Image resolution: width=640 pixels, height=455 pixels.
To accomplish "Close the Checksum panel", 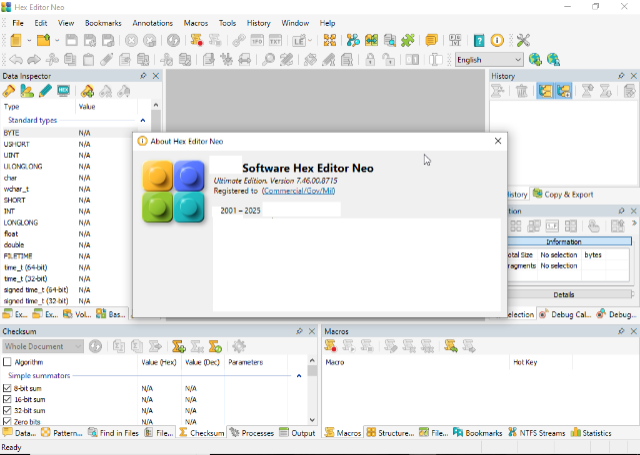I will (x=312, y=331).
